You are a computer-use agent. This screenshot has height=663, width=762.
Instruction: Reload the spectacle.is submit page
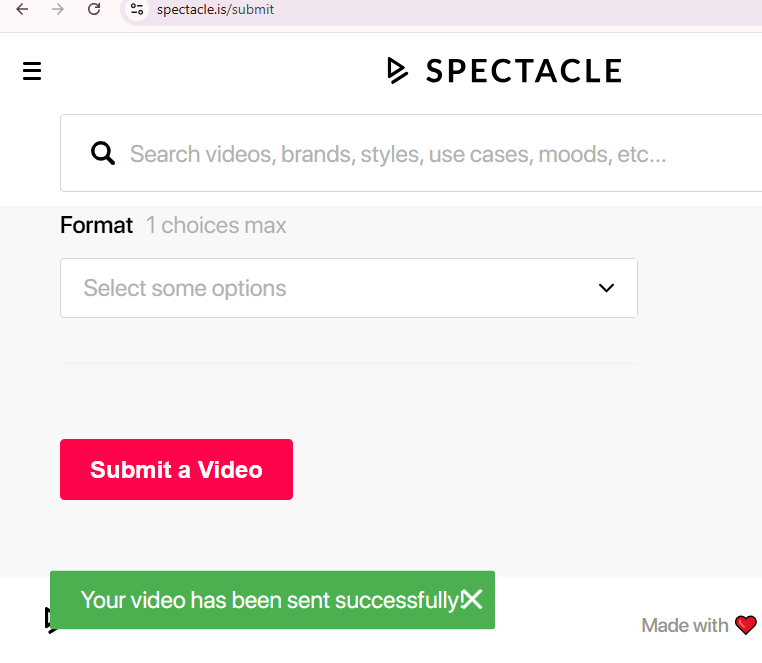click(x=94, y=9)
